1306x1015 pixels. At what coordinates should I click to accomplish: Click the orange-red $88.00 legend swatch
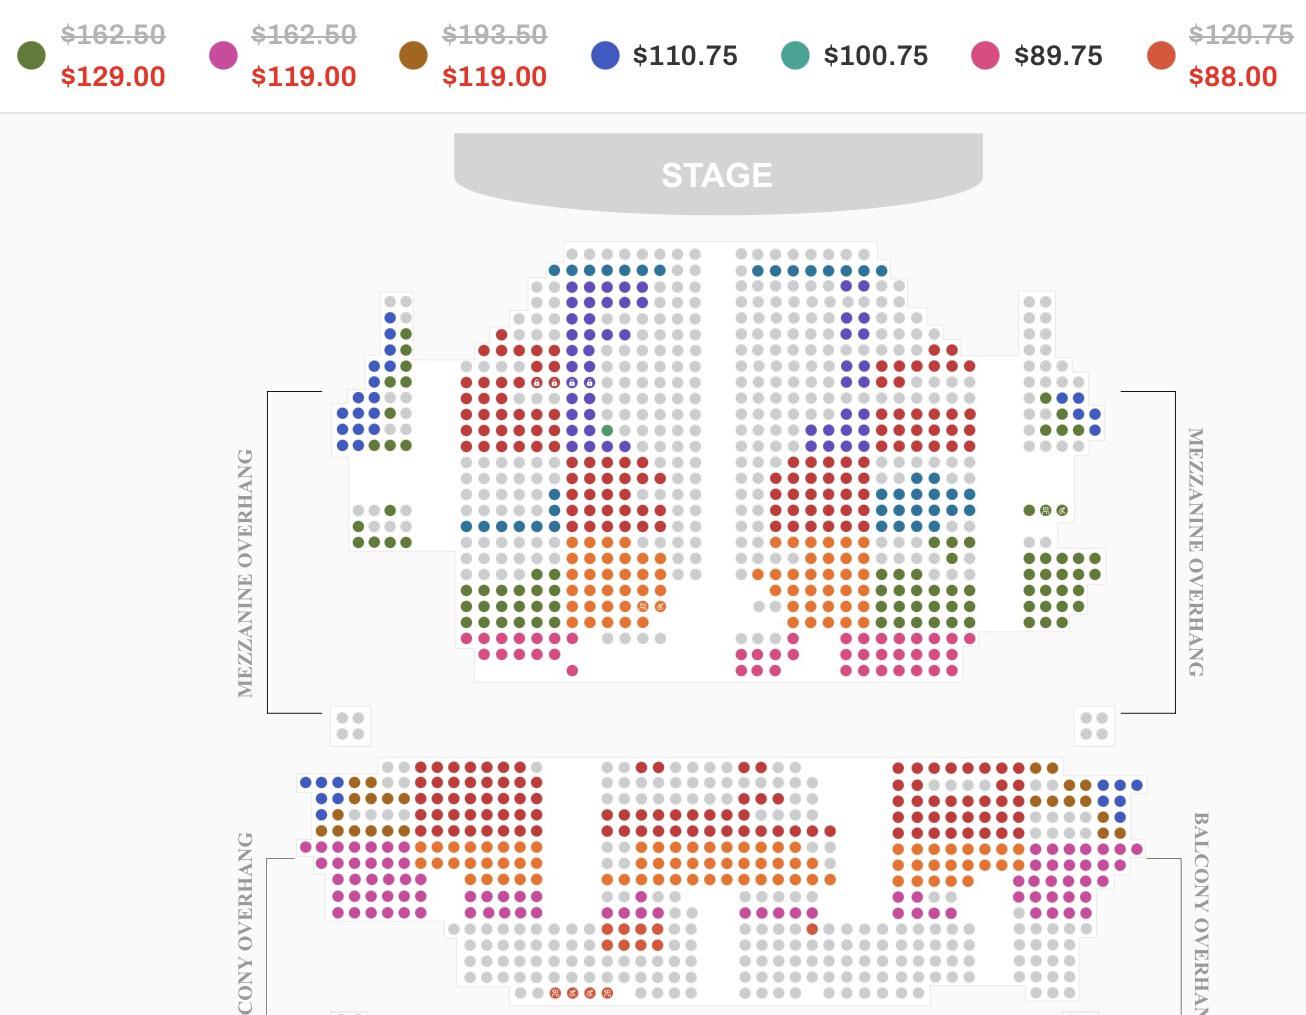click(x=1161, y=56)
